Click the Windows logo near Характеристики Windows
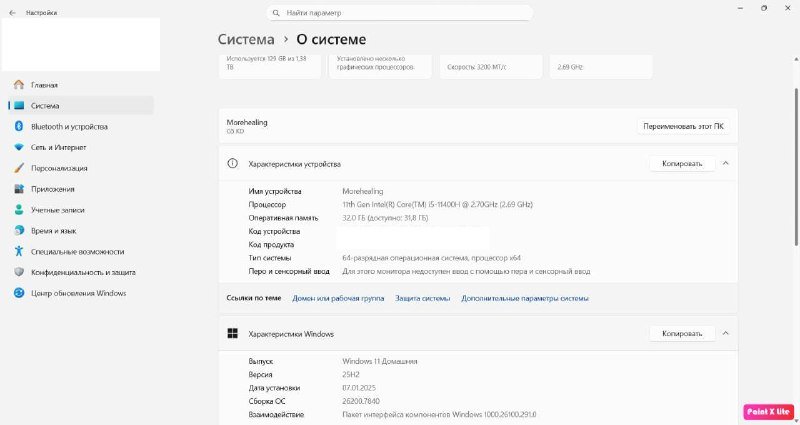Viewport: 800px width, 425px height. pos(232,333)
